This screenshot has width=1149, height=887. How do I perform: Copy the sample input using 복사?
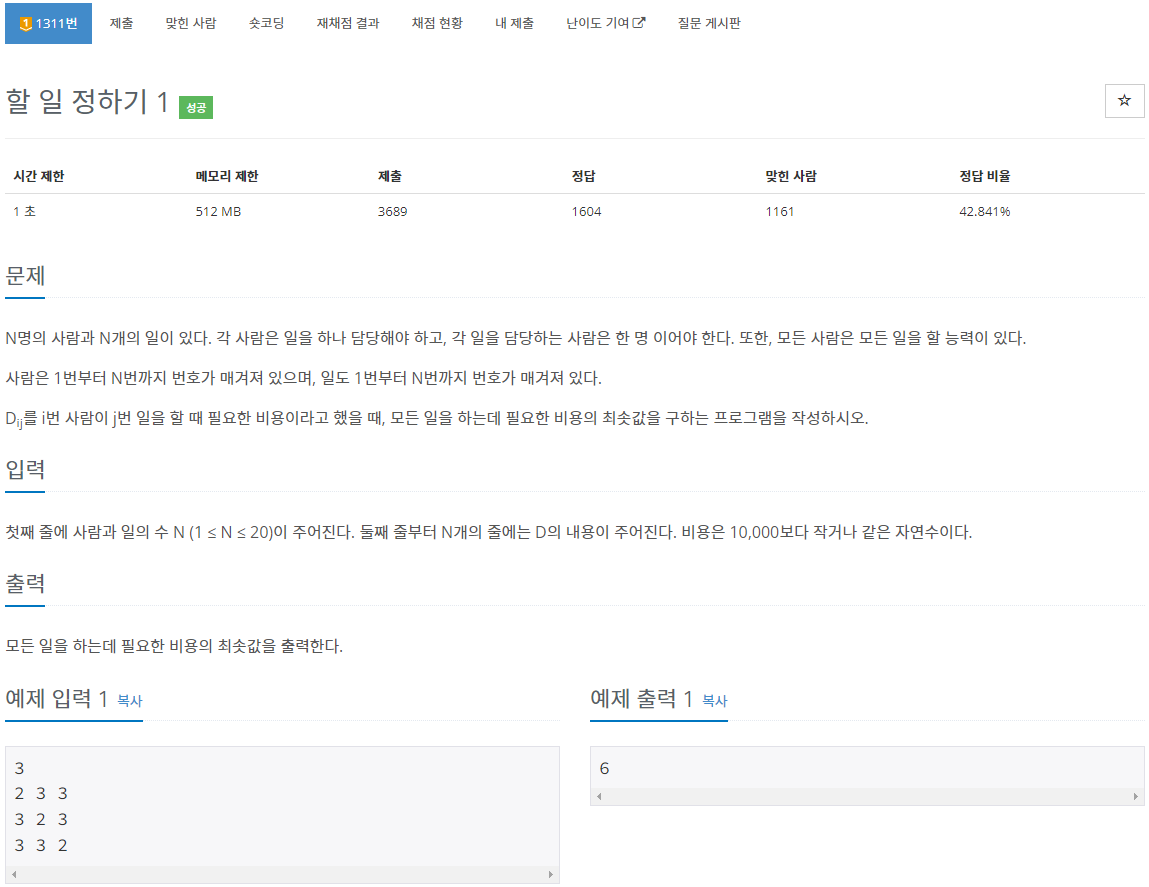[x=129, y=700]
